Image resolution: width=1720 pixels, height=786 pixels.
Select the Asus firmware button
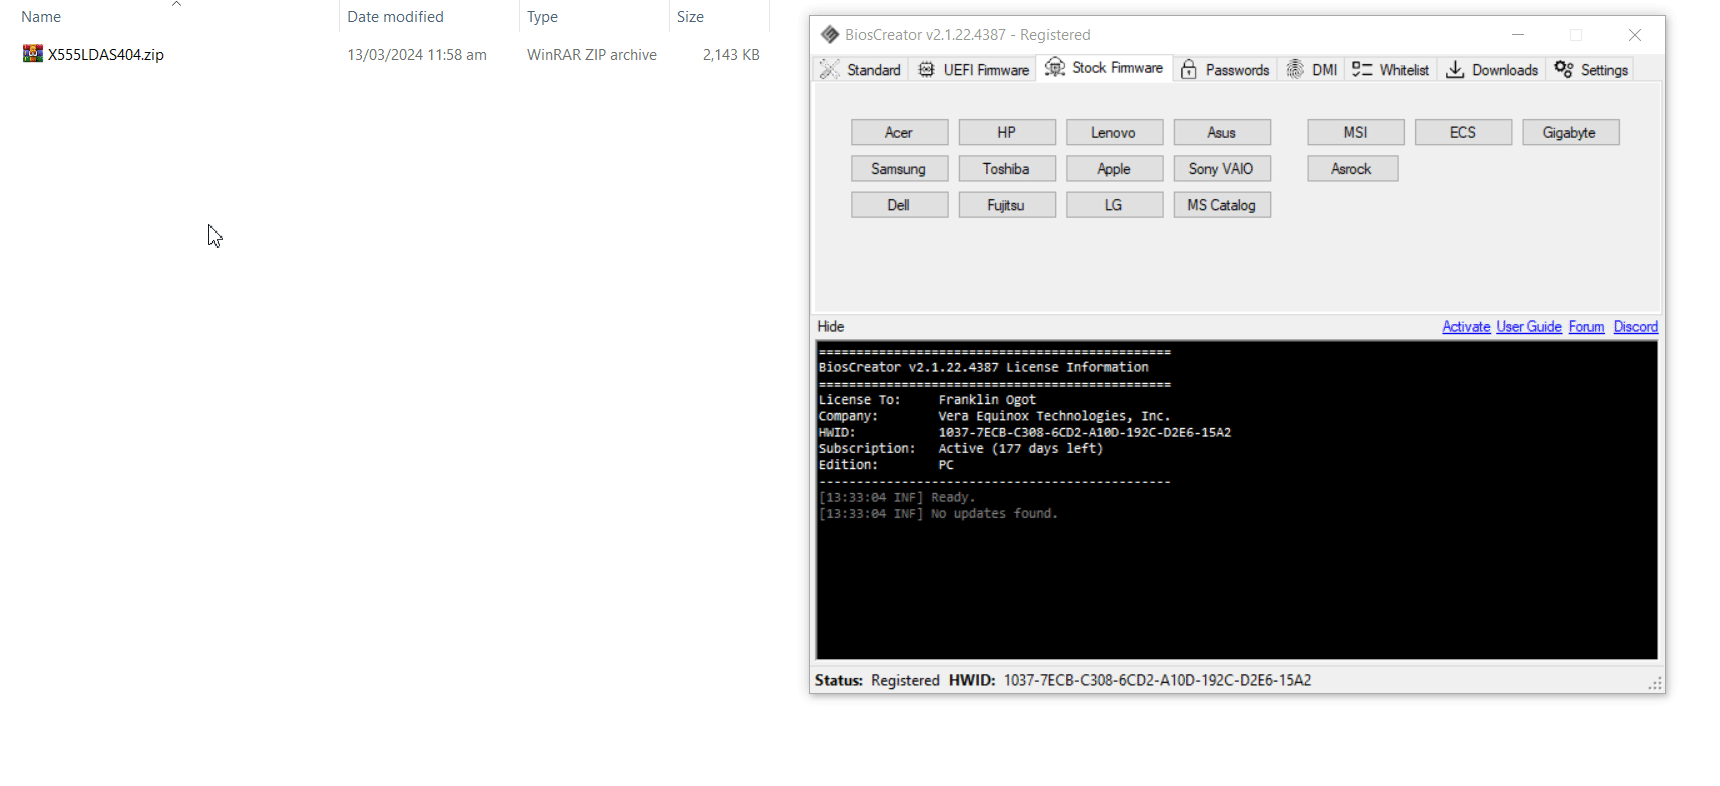[x=1222, y=132]
